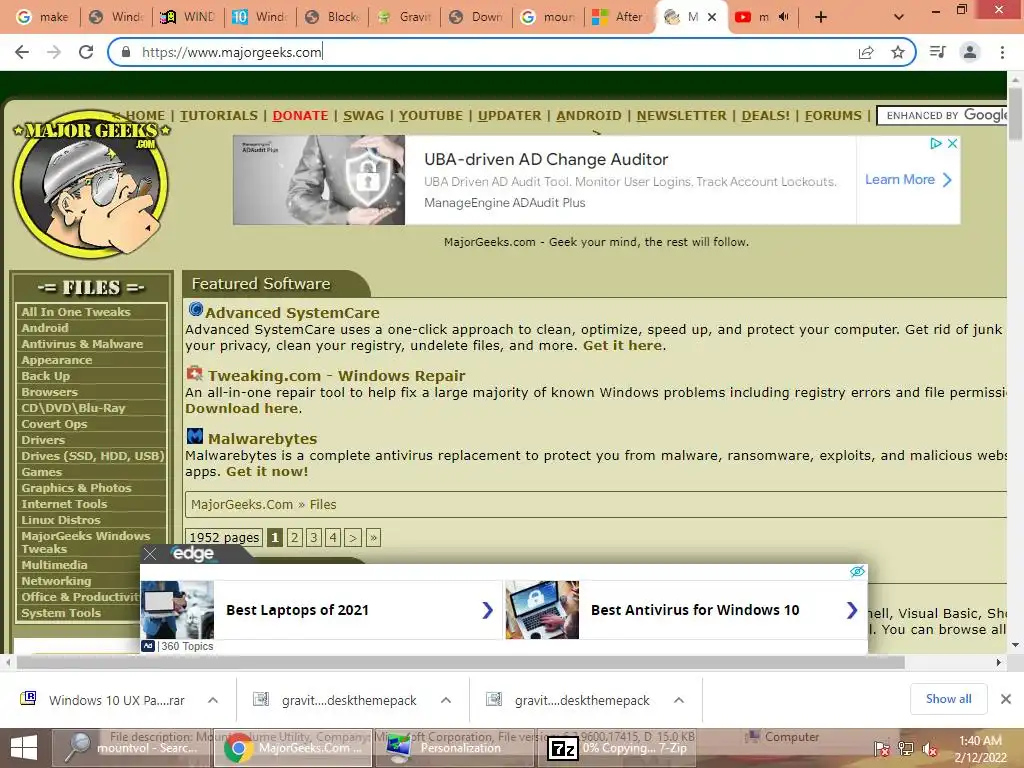This screenshot has height=768, width=1024.
Task: Expand options for first gravit deskthemepack download
Action: [x=446, y=700]
